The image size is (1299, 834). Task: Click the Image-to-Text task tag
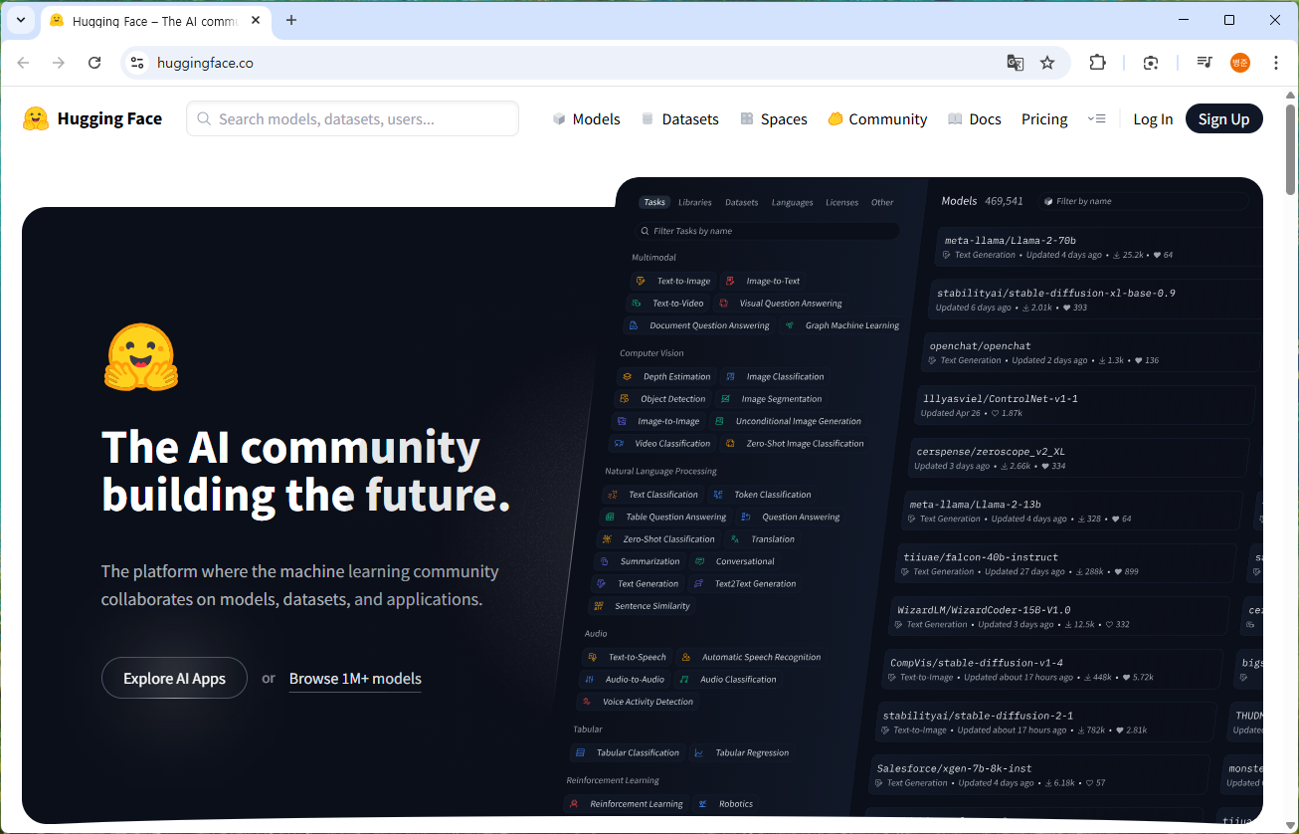click(763, 281)
